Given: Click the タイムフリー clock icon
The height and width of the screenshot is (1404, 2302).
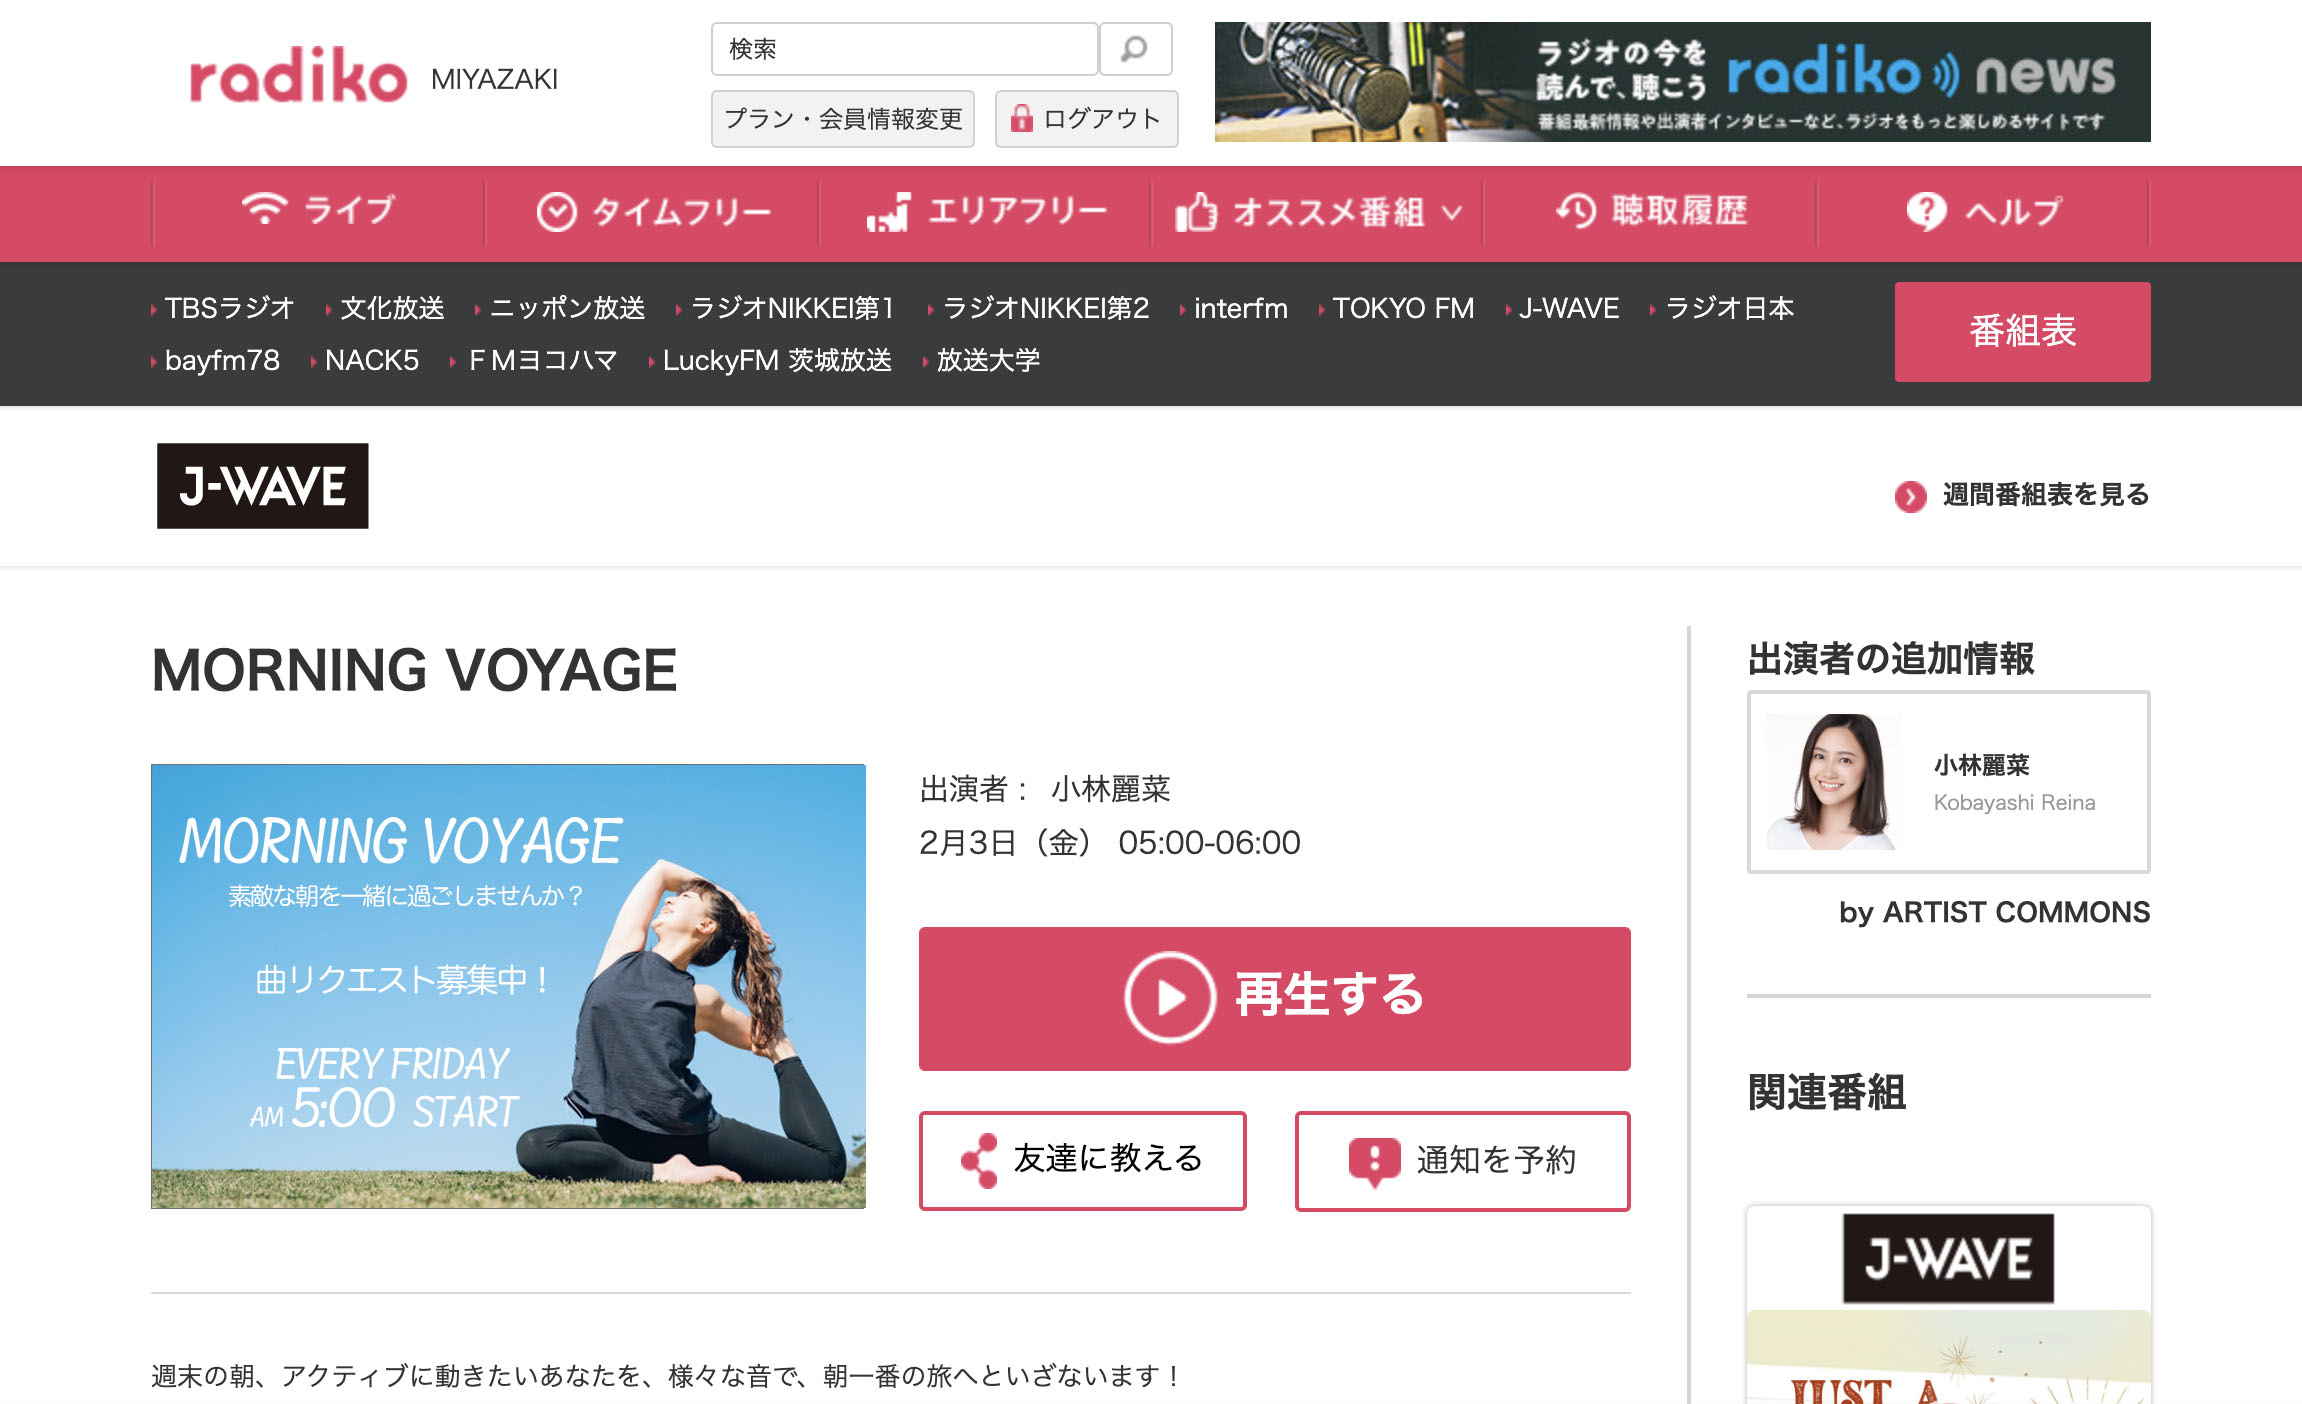Looking at the screenshot, I should [x=557, y=209].
